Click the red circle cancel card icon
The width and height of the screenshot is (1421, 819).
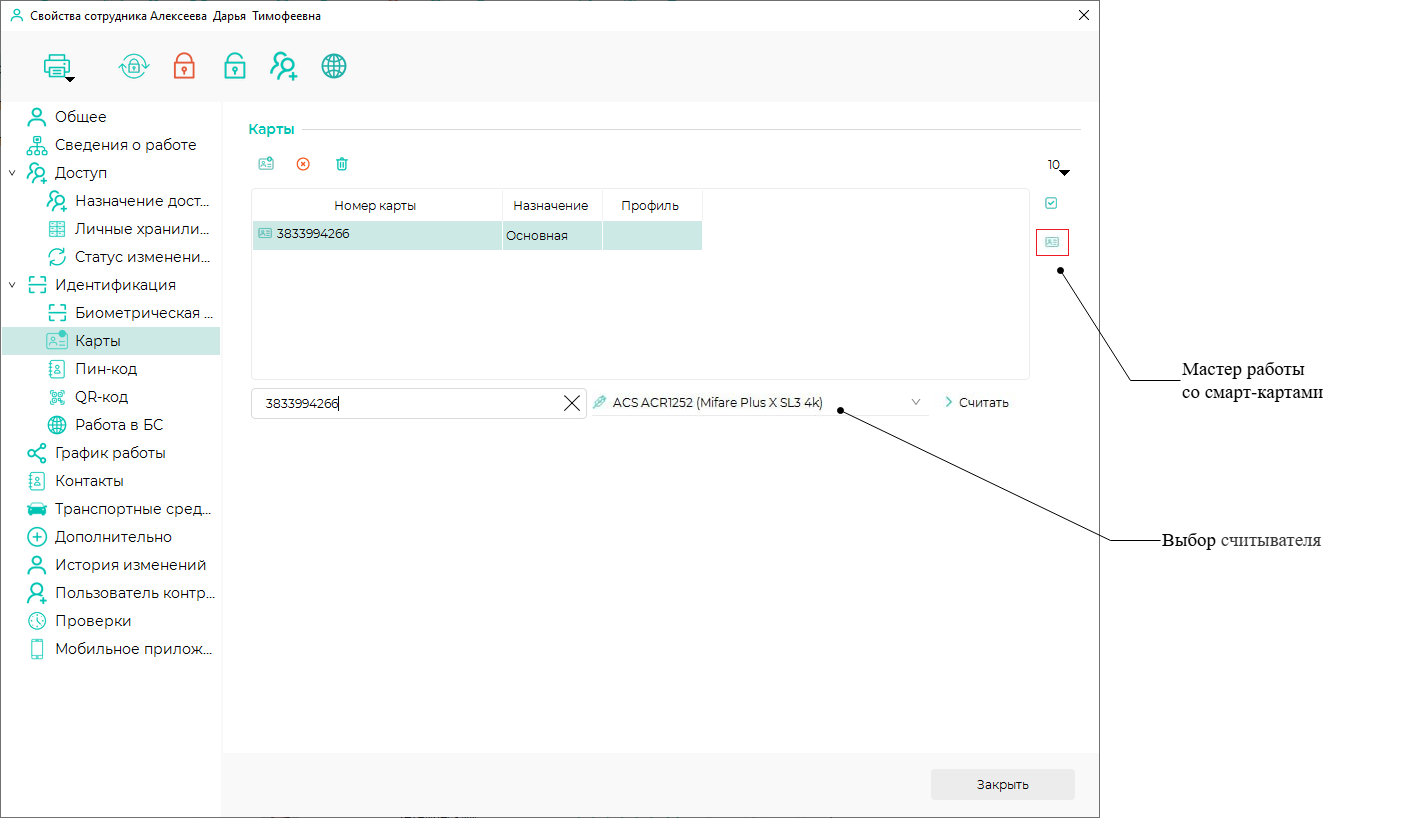(303, 164)
